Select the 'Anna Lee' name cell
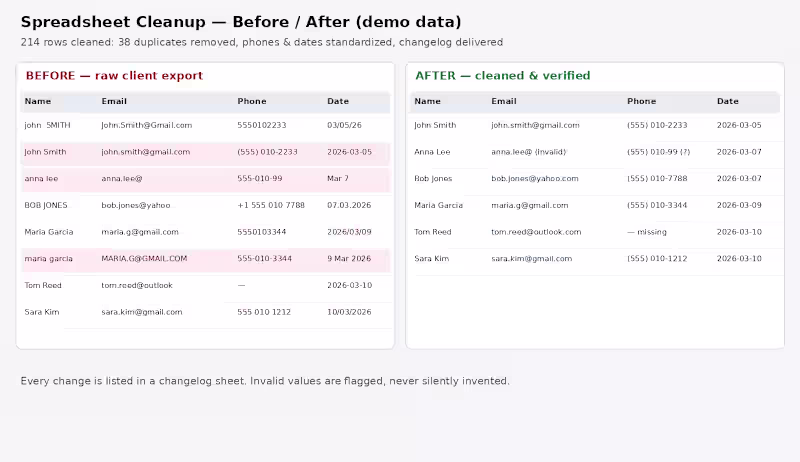 (x=432, y=152)
